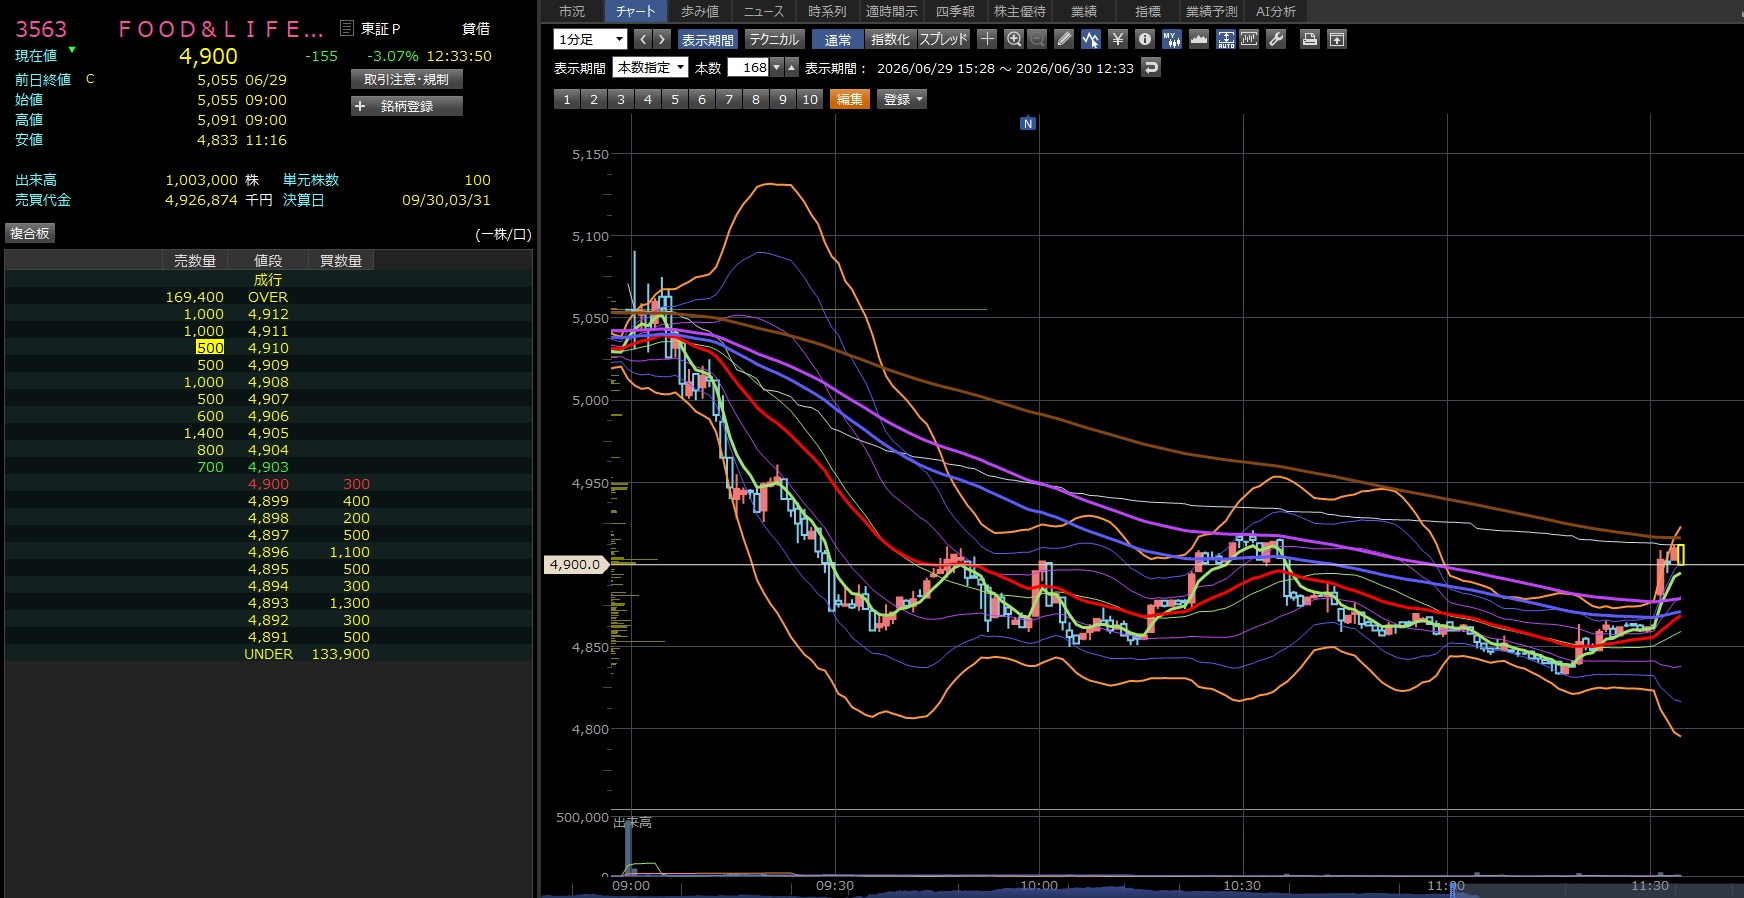Click the 本数 input field showing 168

point(748,68)
